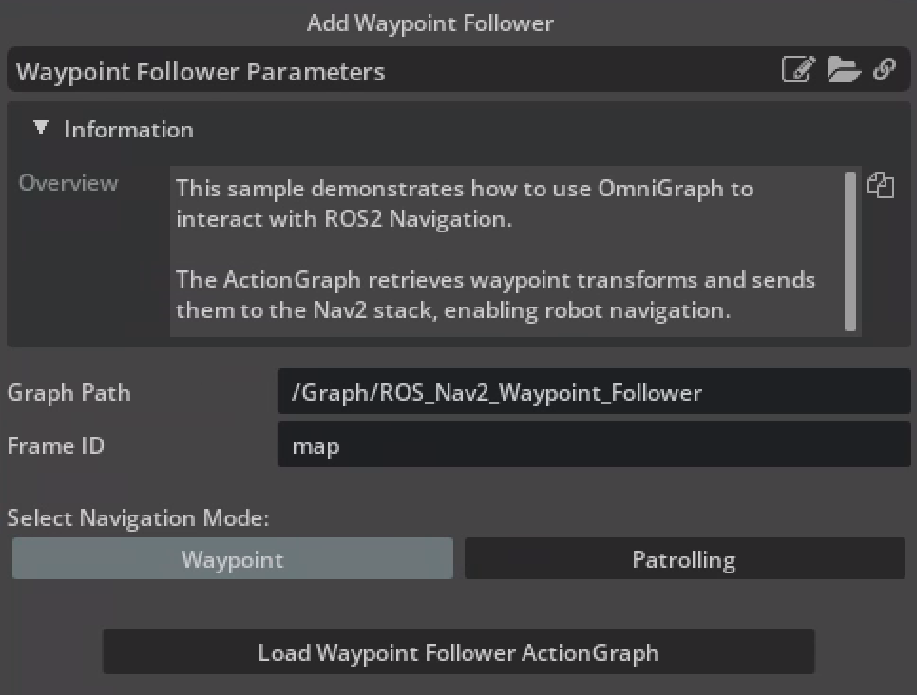
Task: Click the Waypoint Follower Parameters header
Action: click(x=200, y=71)
